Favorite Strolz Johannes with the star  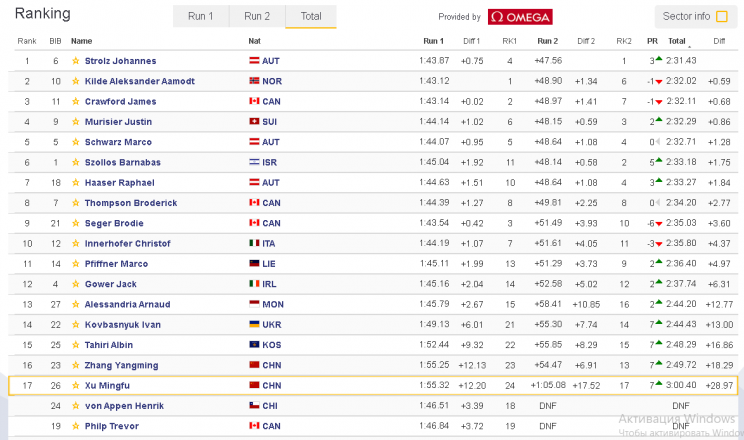[75, 61]
